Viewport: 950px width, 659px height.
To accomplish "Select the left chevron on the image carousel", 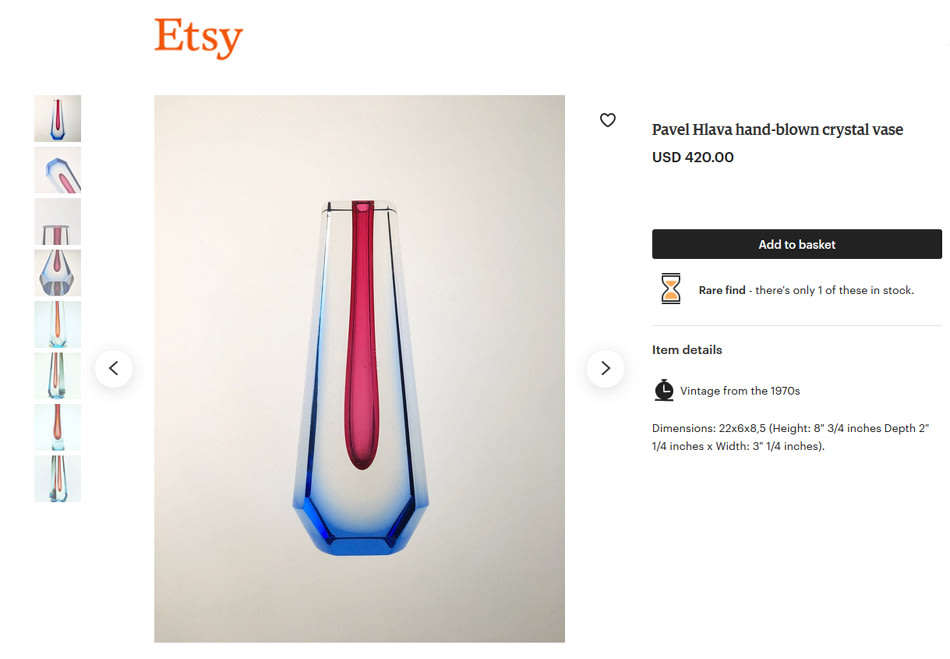I will coord(114,368).
